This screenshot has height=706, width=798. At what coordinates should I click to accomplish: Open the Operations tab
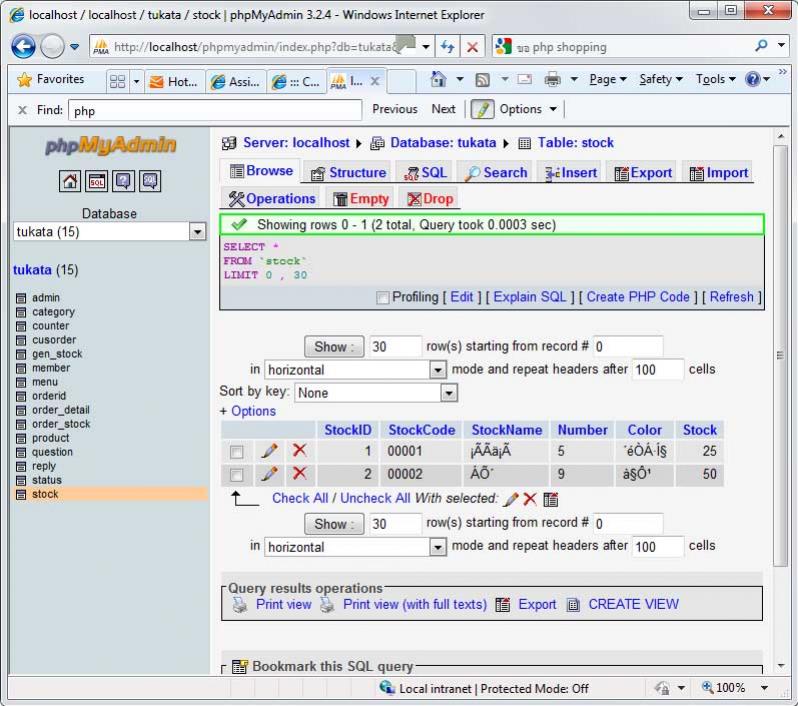point(272,199)
